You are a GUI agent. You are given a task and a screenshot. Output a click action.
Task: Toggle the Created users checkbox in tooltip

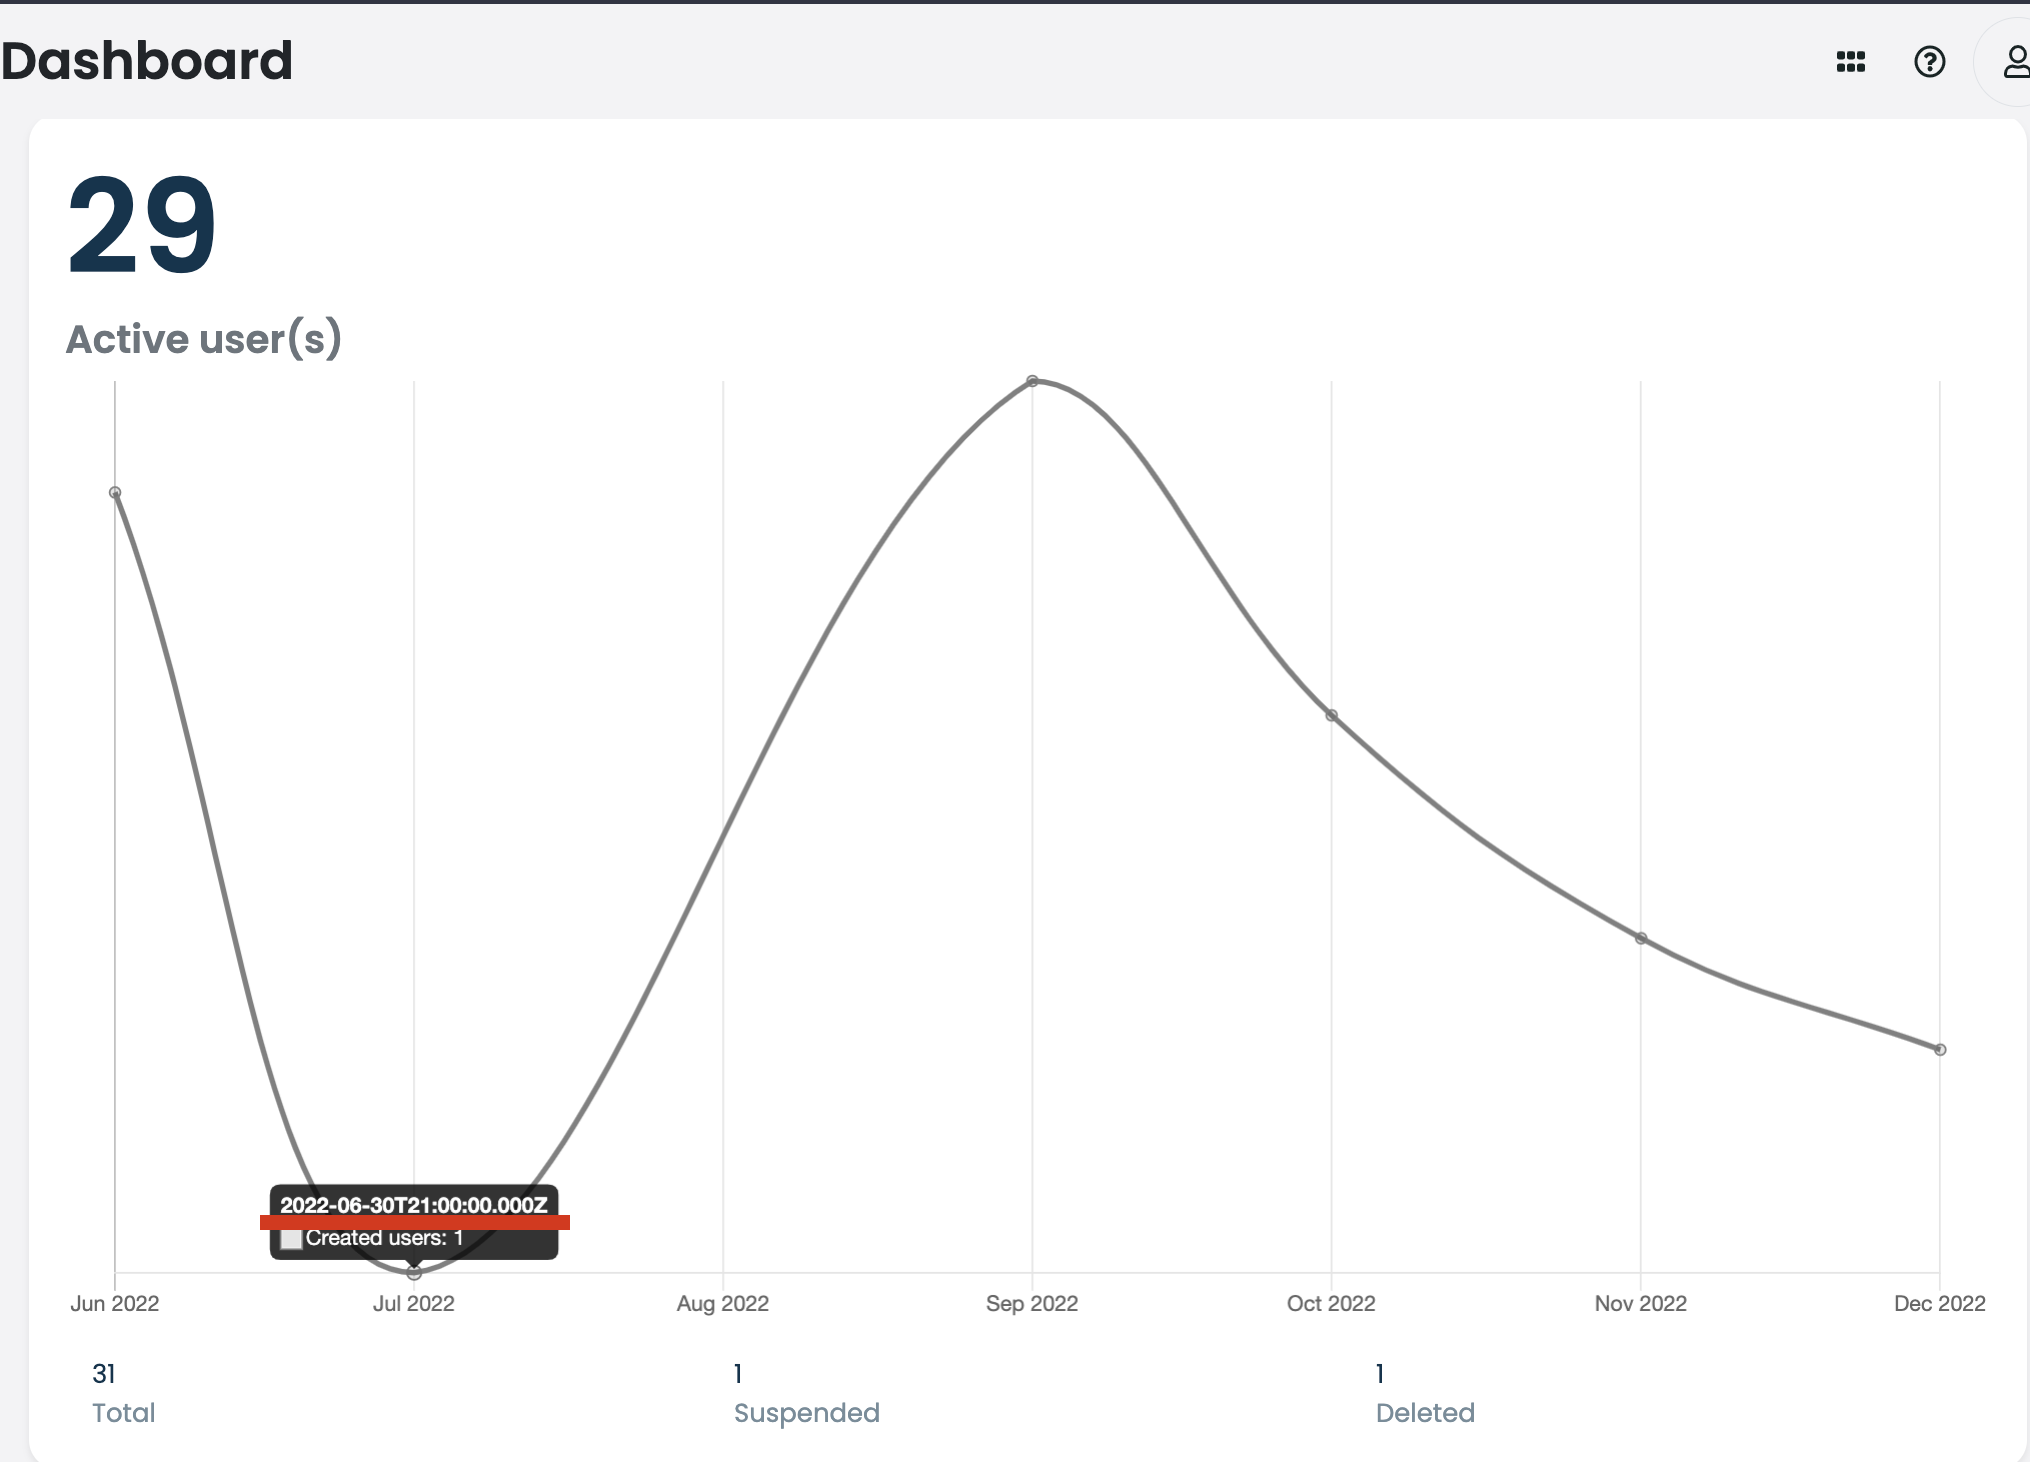(x=291, y=1238)
